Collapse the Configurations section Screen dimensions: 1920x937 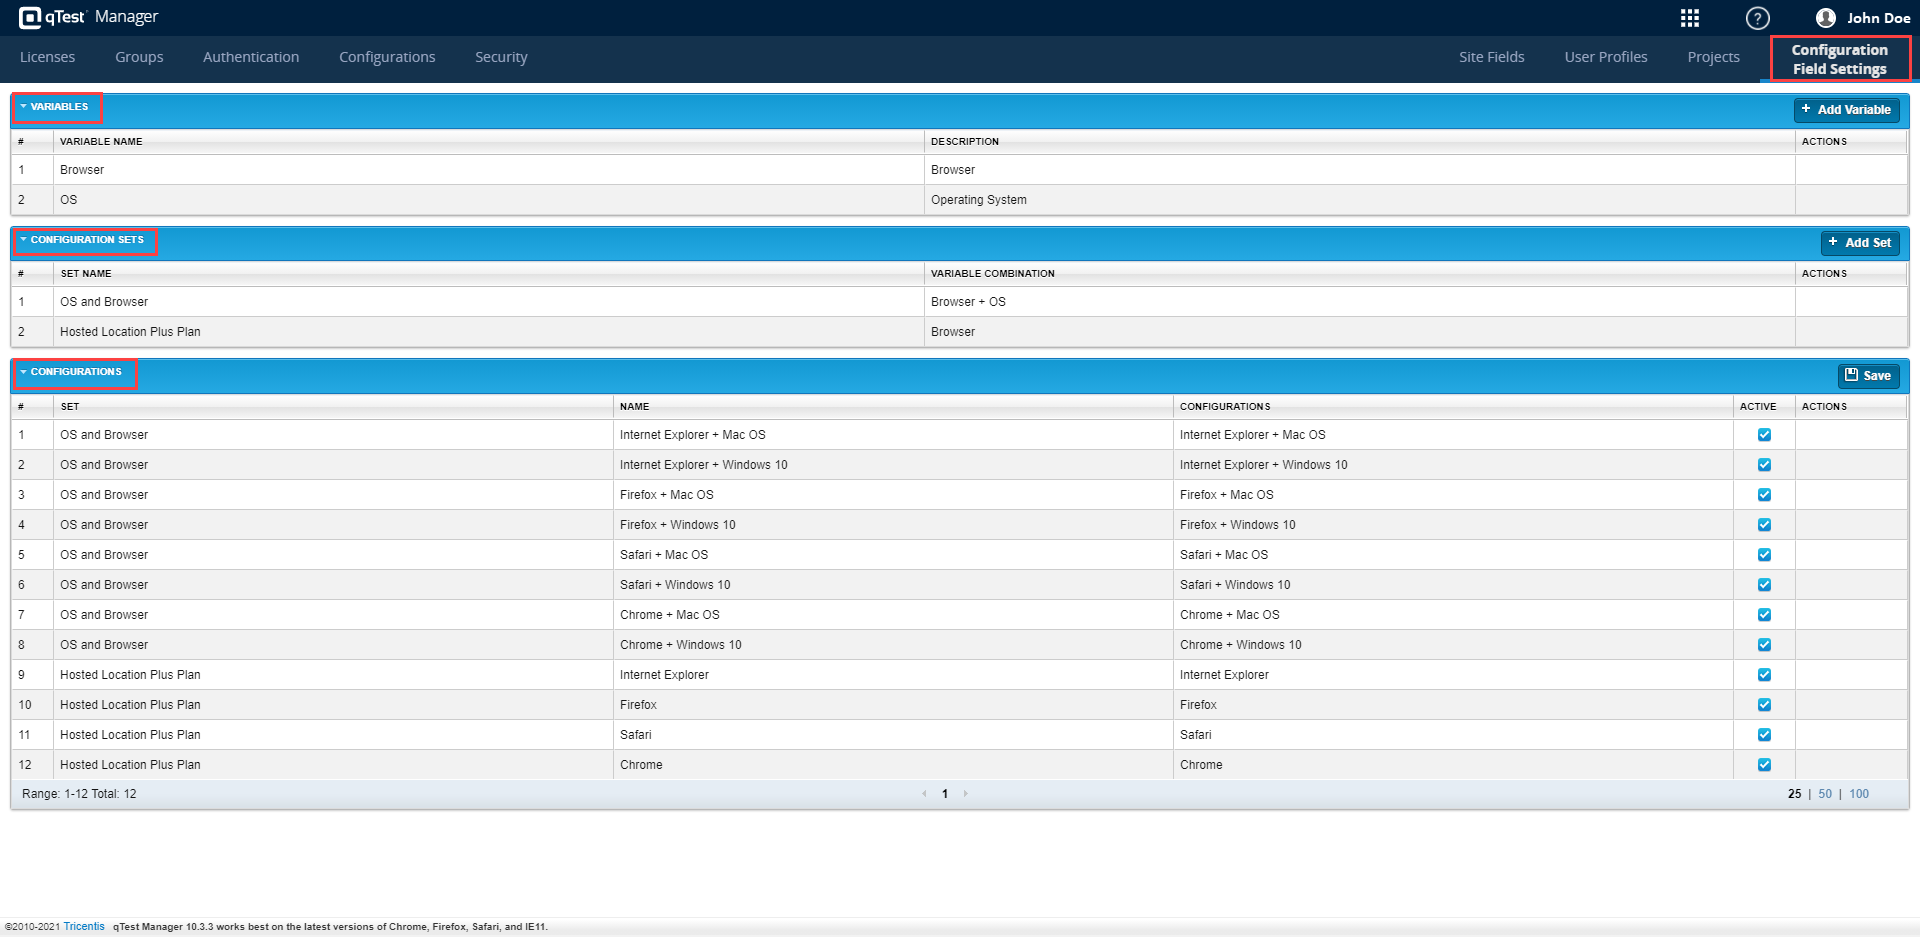click(23, 372)
